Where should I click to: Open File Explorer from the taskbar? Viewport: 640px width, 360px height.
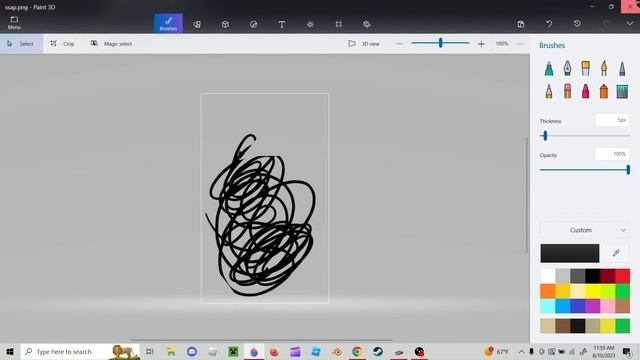[171, 351]
